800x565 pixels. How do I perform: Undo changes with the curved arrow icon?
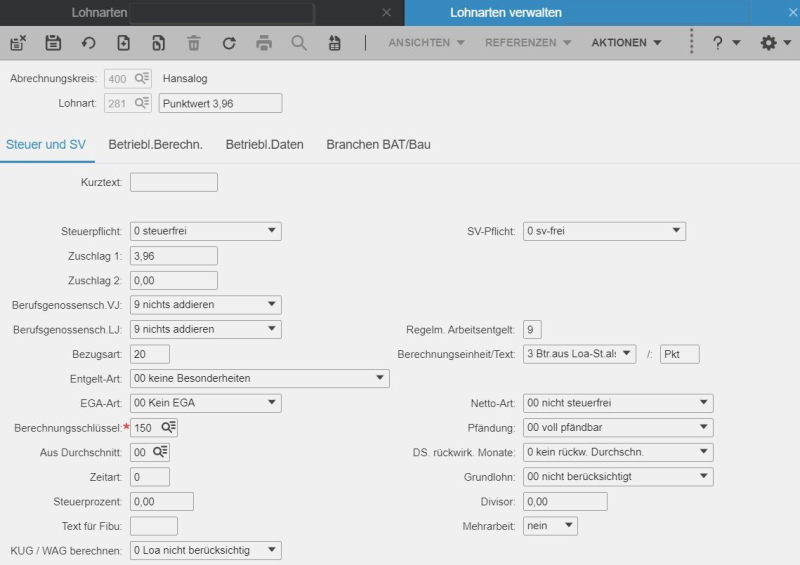(88, 43)
